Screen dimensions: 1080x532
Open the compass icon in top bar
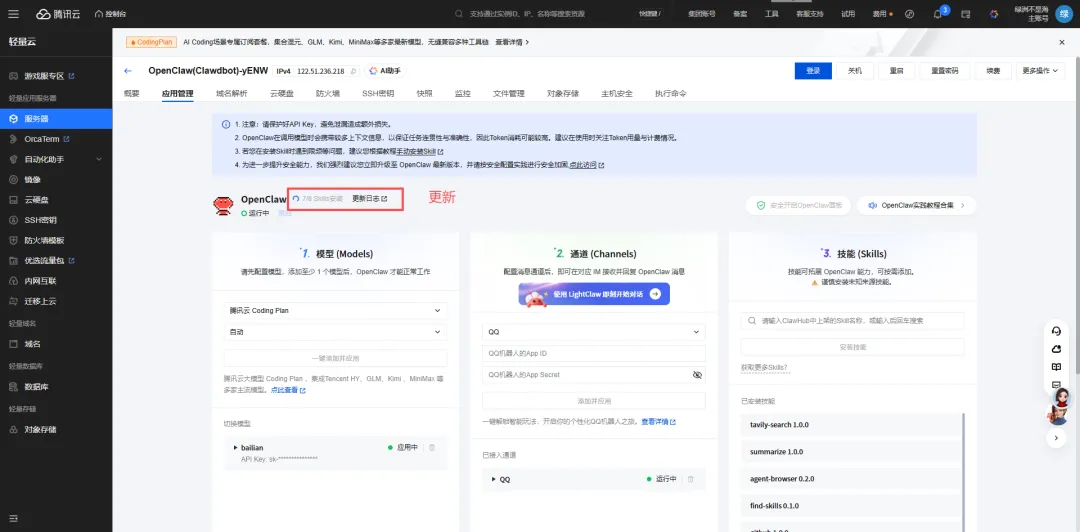pos(909,14)
